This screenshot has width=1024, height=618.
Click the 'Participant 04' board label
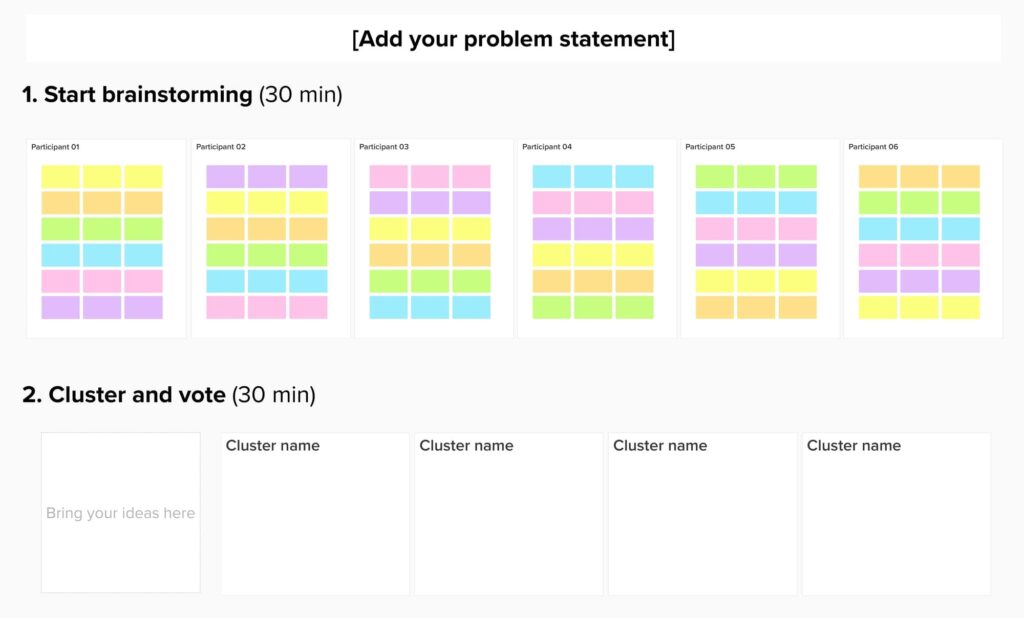[x=547, y=147]
